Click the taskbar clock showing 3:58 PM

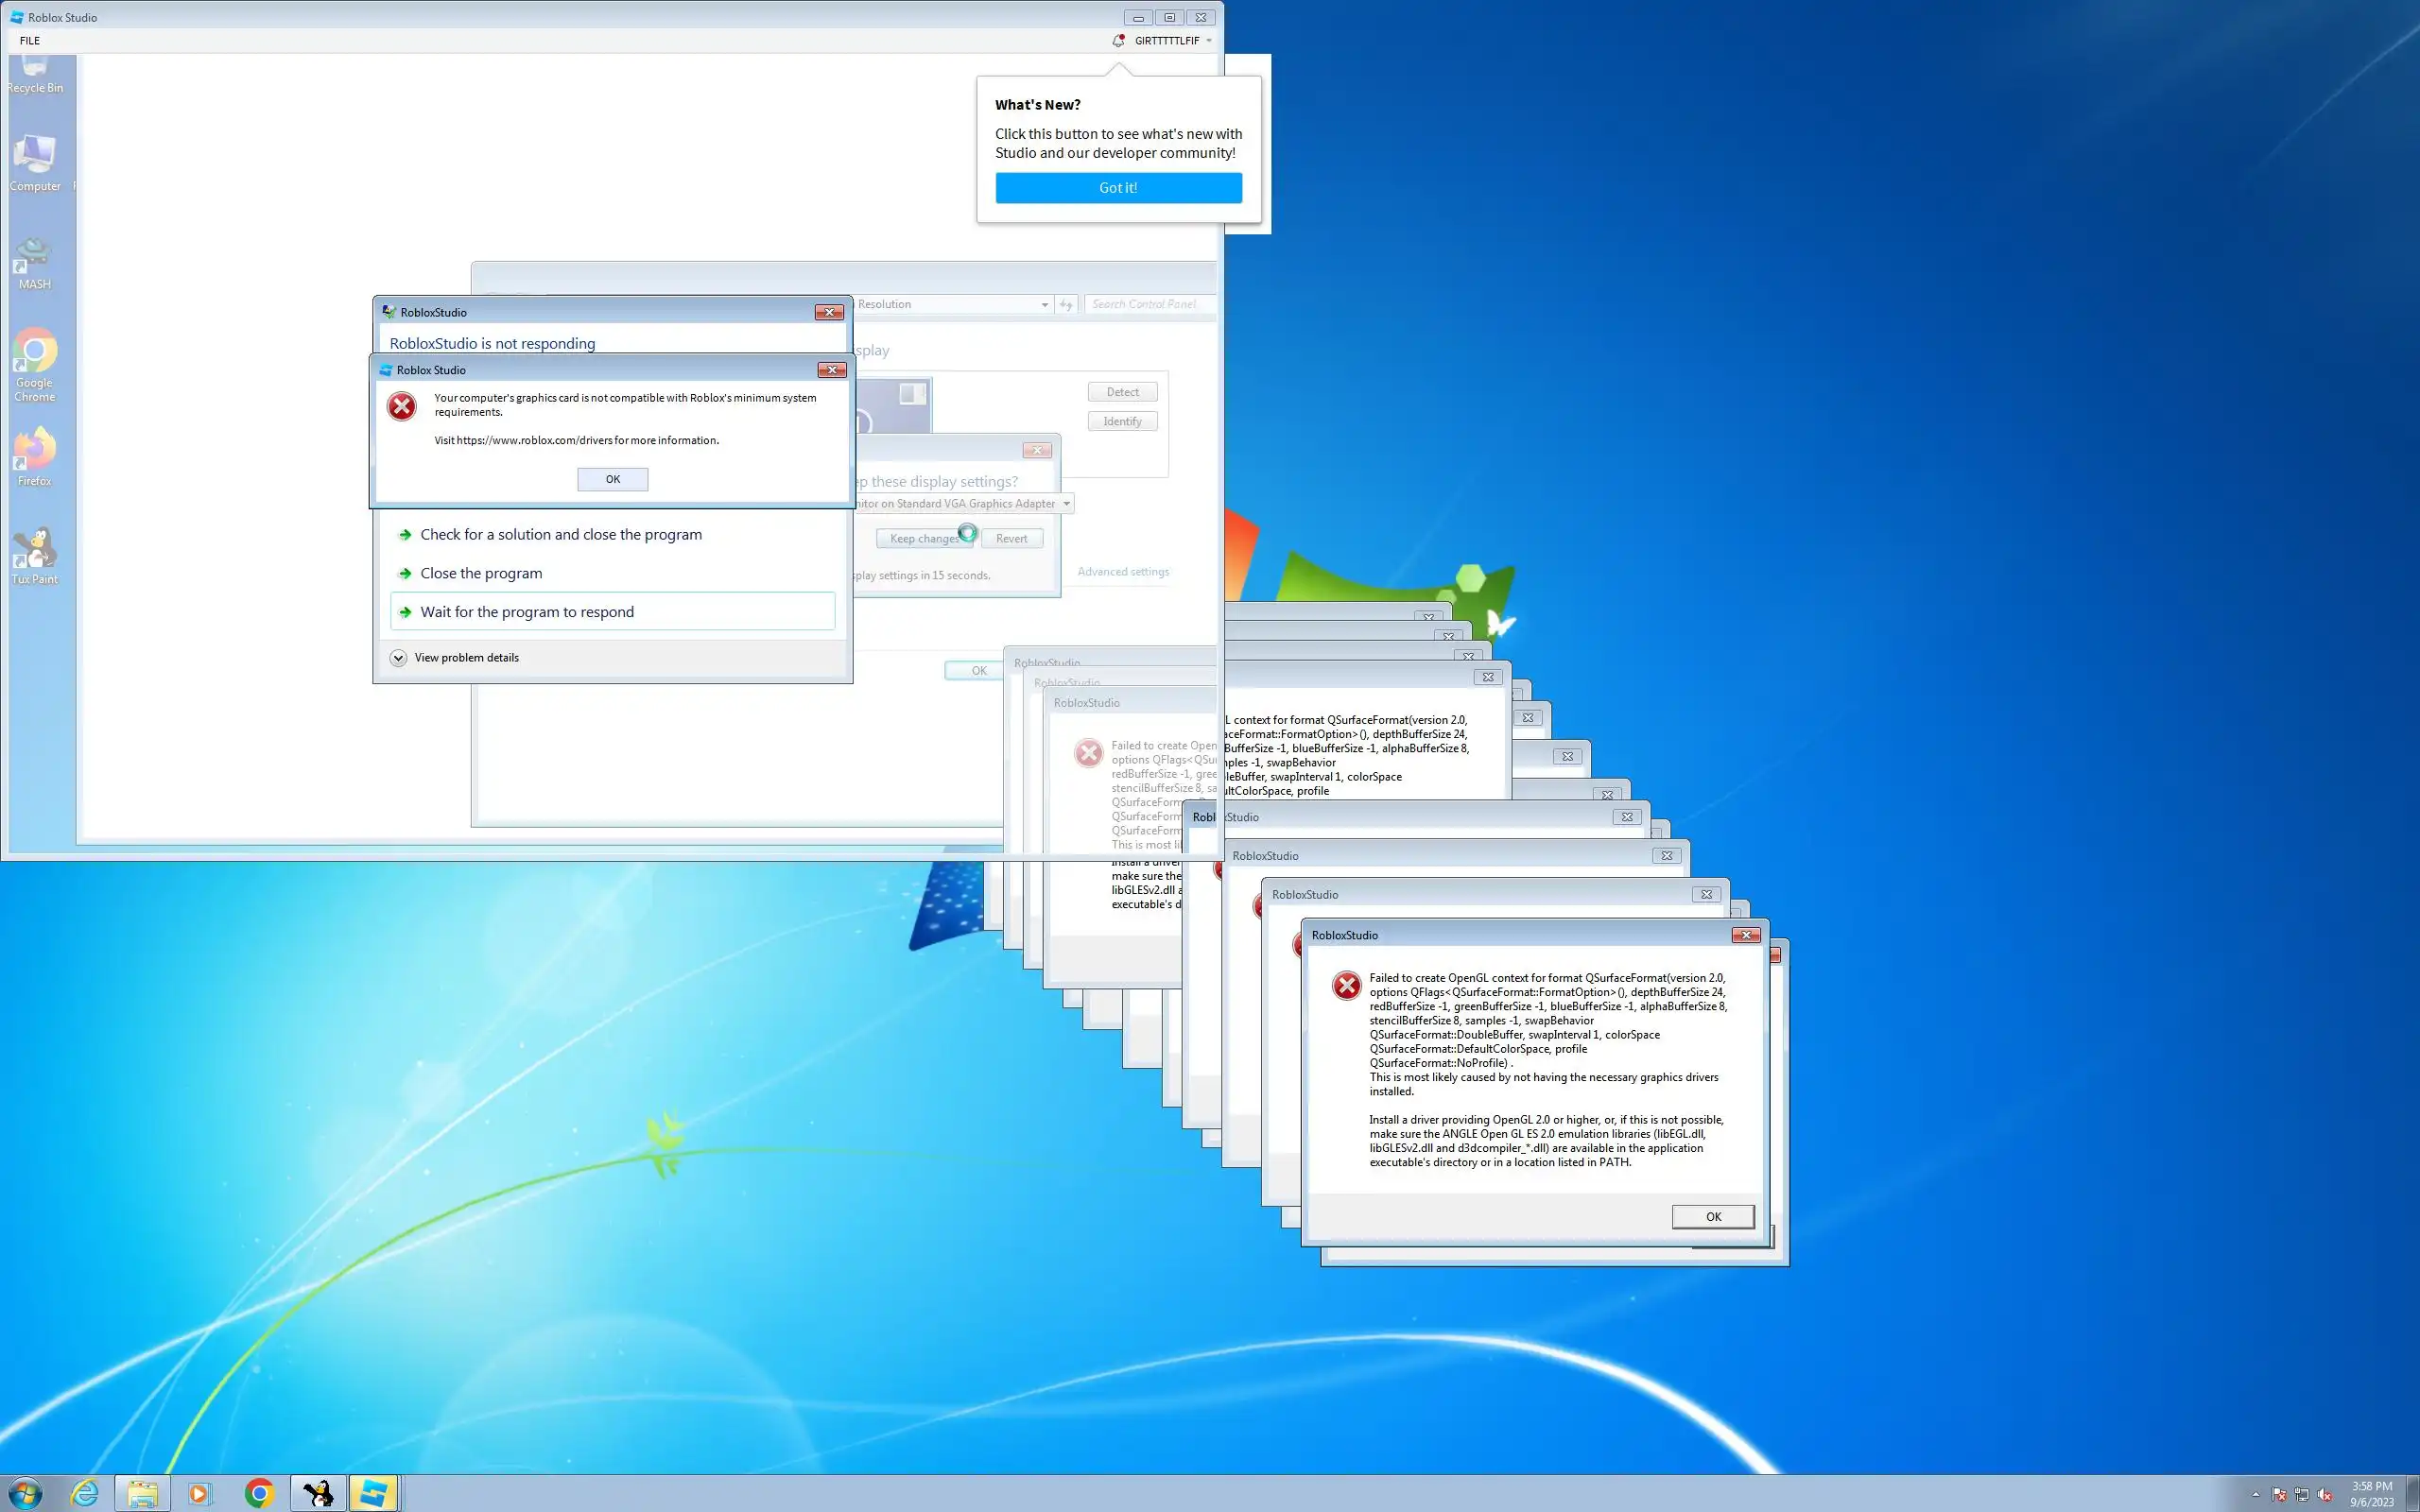pos(2371,1493)
